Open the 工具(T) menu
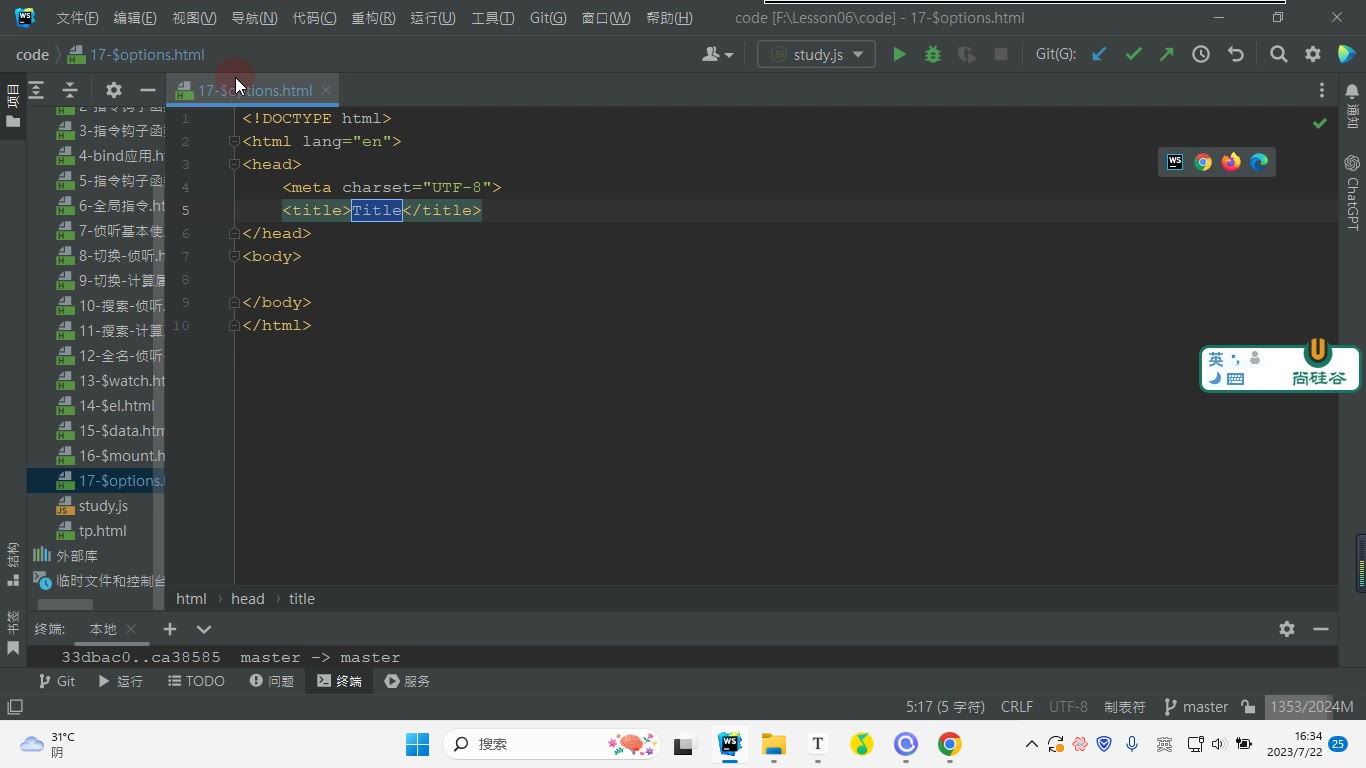Image resolution: width=1366 pixels, height=768 pixels. (x=492, y=18)
